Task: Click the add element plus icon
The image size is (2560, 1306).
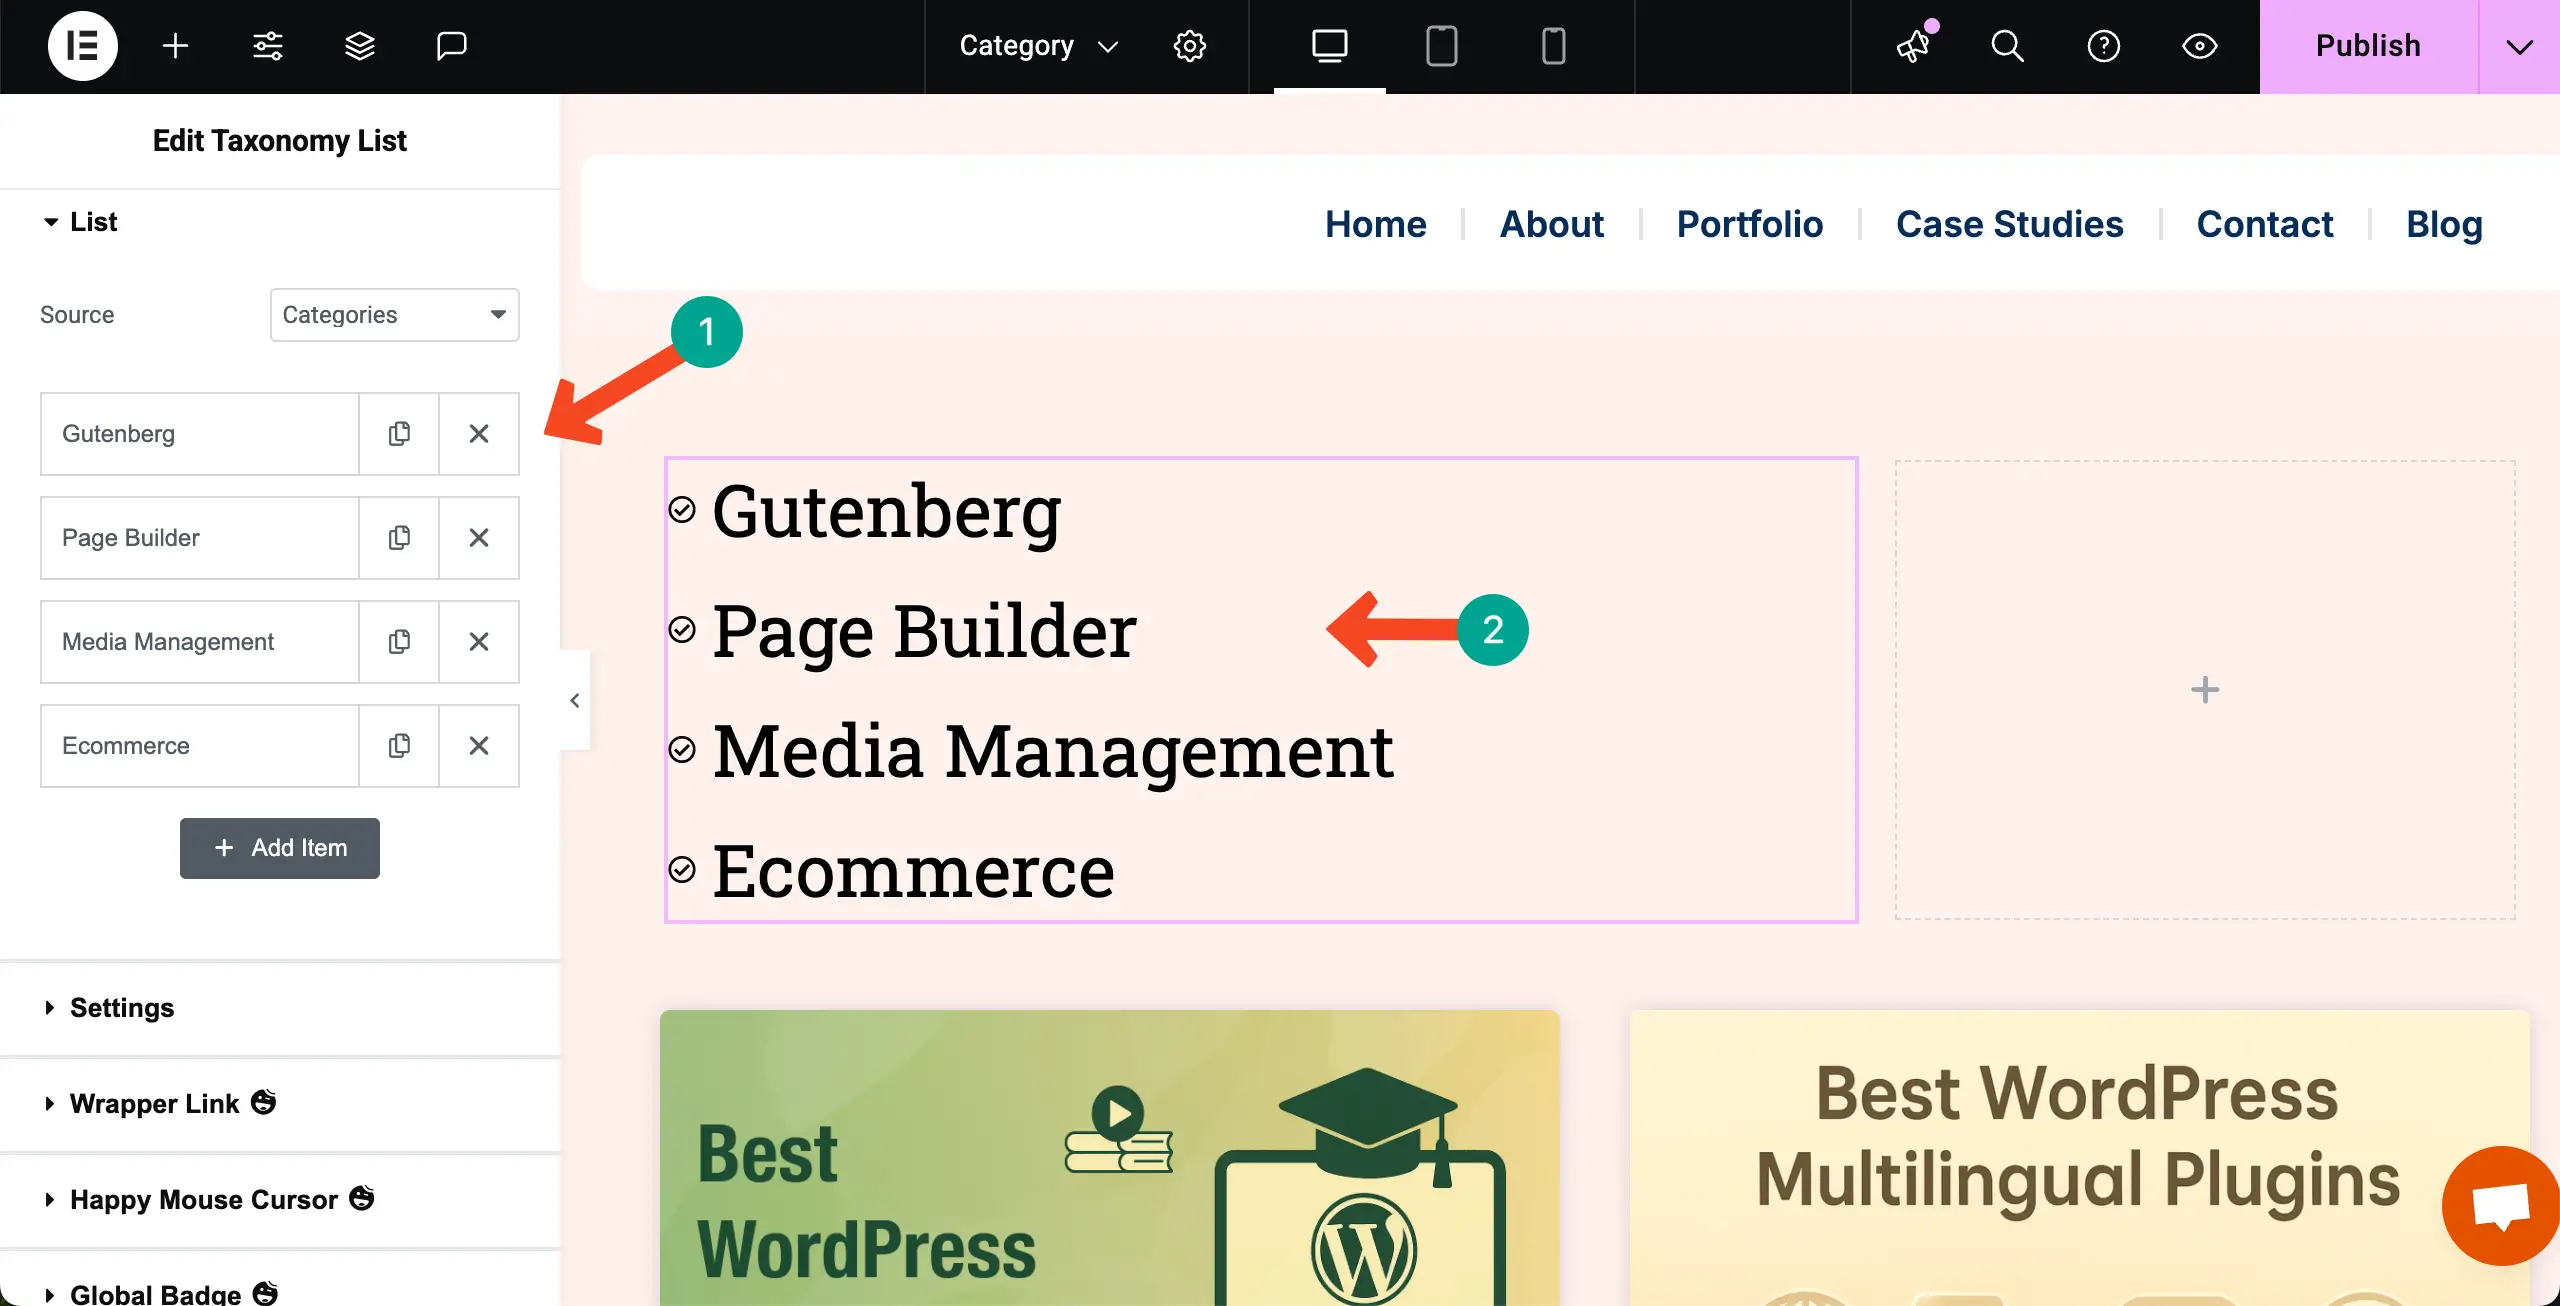Action: 175,46
